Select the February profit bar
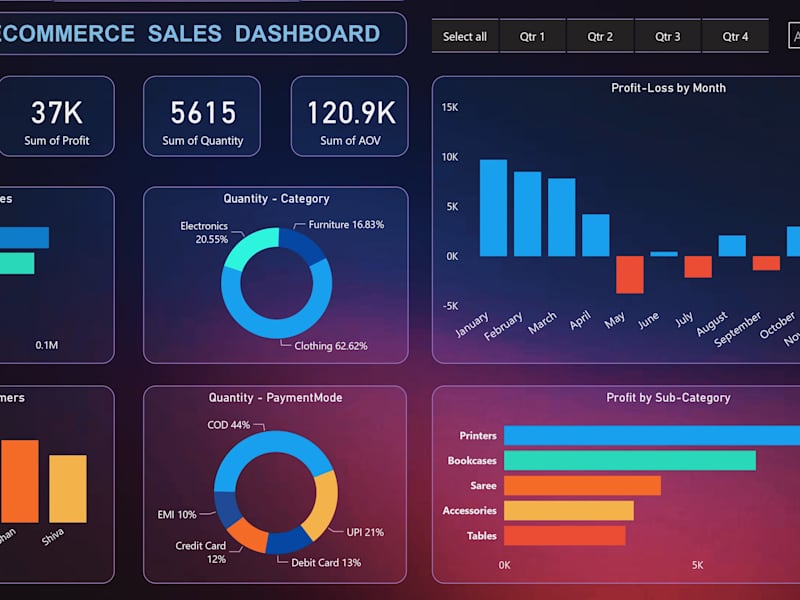 pyautogui.click(x=528, y=214)
